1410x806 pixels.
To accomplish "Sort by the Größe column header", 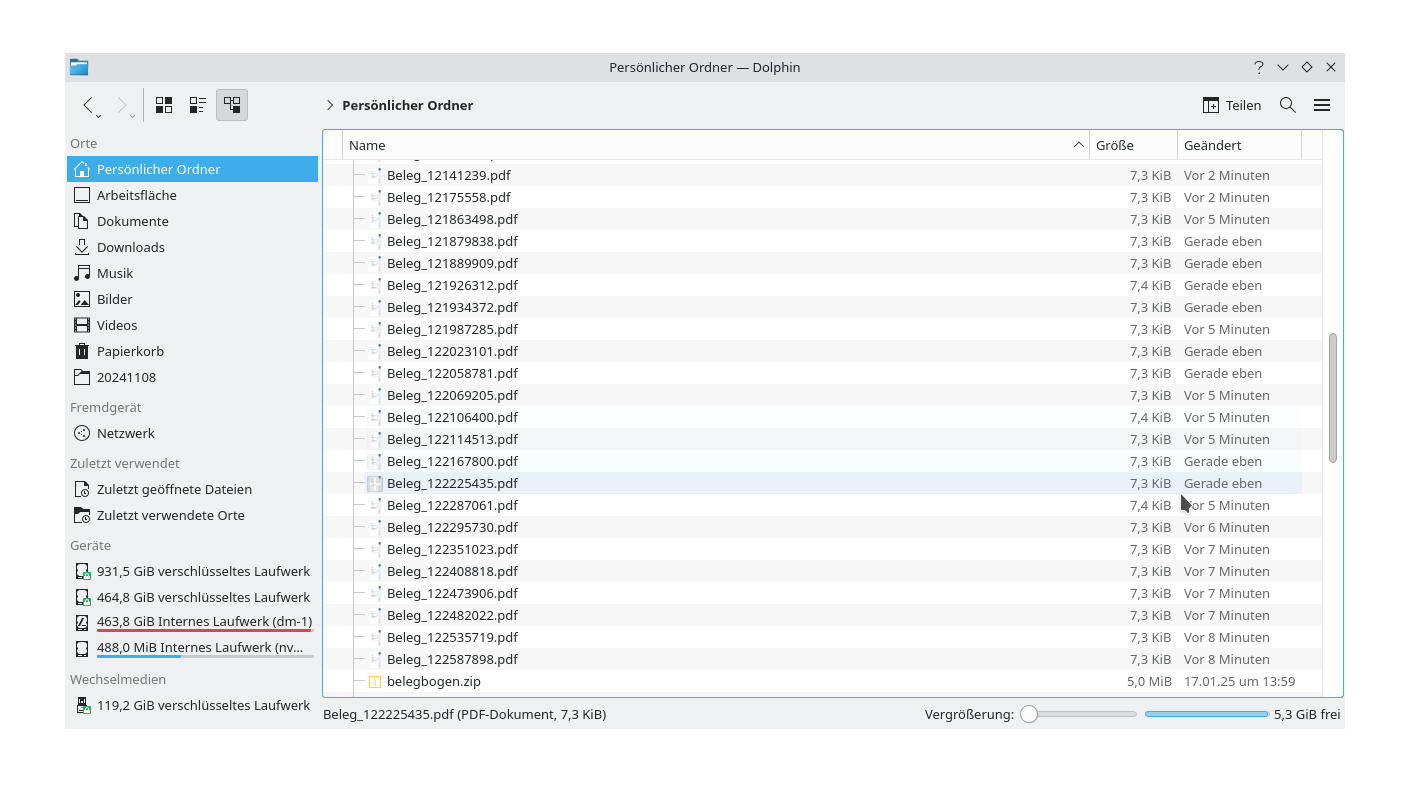I will 1132,145.
